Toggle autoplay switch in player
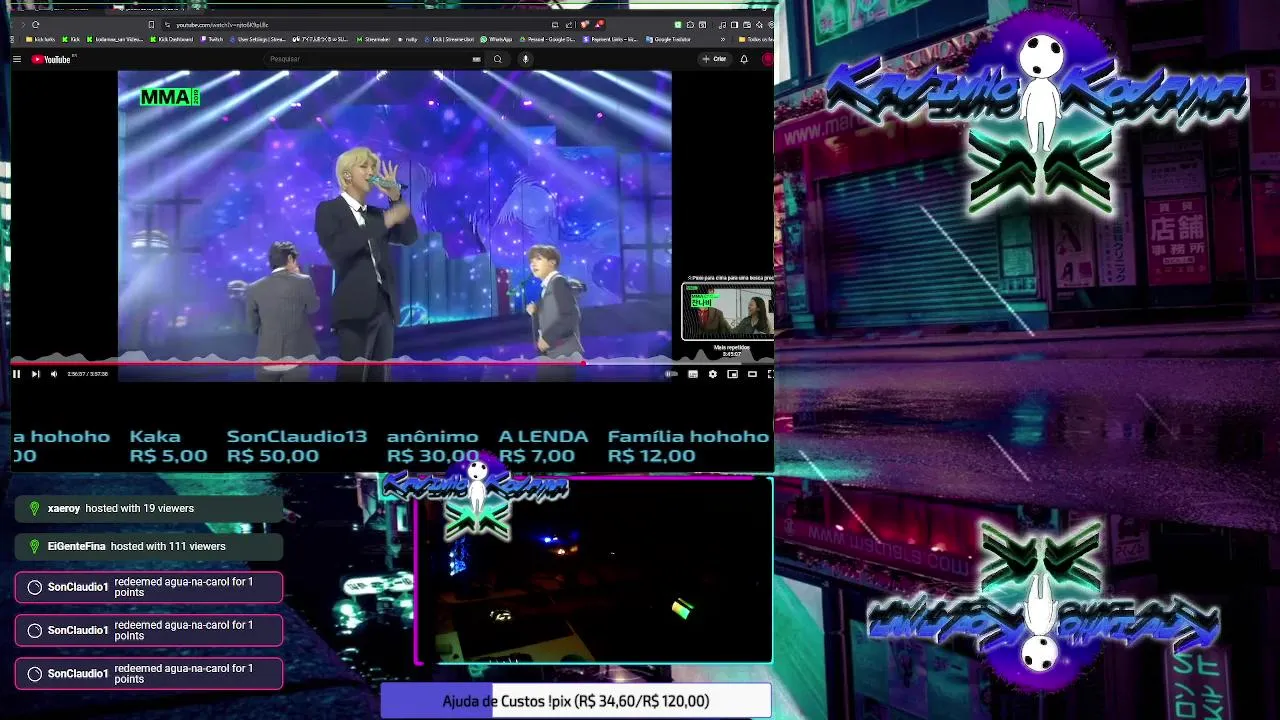Image resolution: width=1280 pixels, height=720 pixels. (672, 374)
